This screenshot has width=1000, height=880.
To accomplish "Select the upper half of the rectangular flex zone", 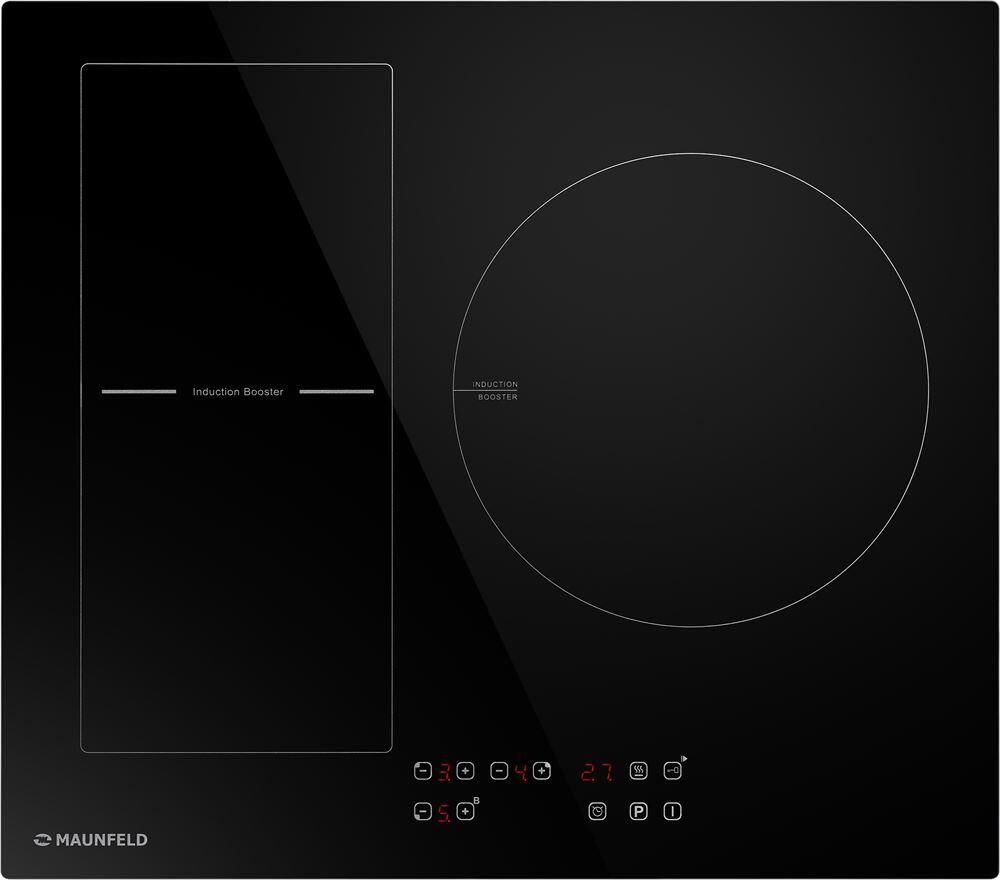I will tap(236, 225).
